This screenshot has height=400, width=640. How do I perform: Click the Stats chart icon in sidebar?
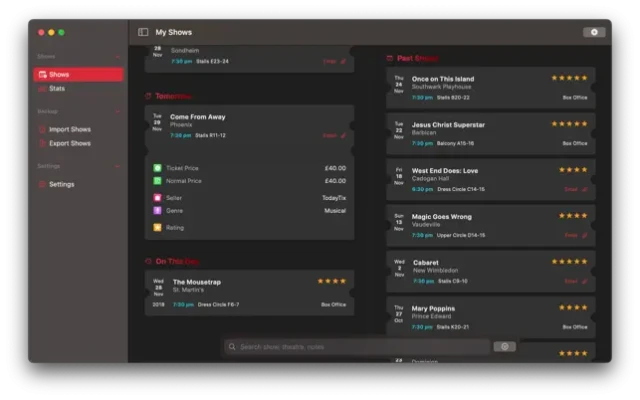[42, 89]
